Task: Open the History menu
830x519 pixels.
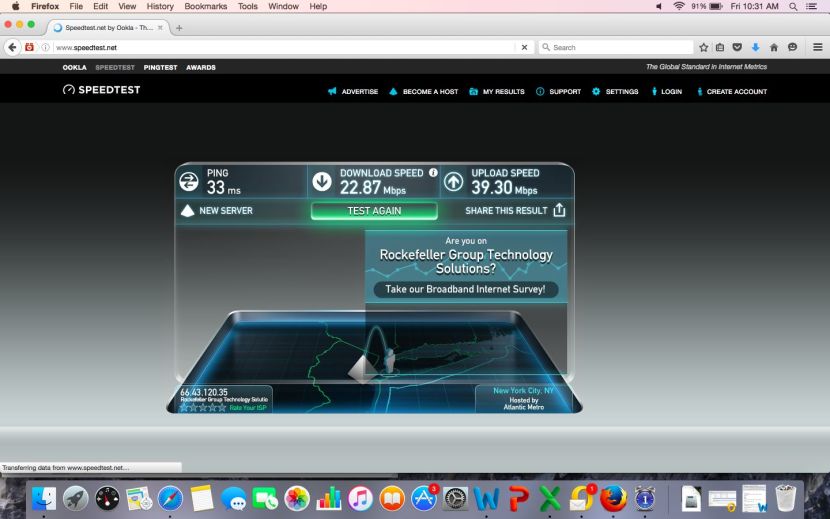Action: click(x=160, y=6)
